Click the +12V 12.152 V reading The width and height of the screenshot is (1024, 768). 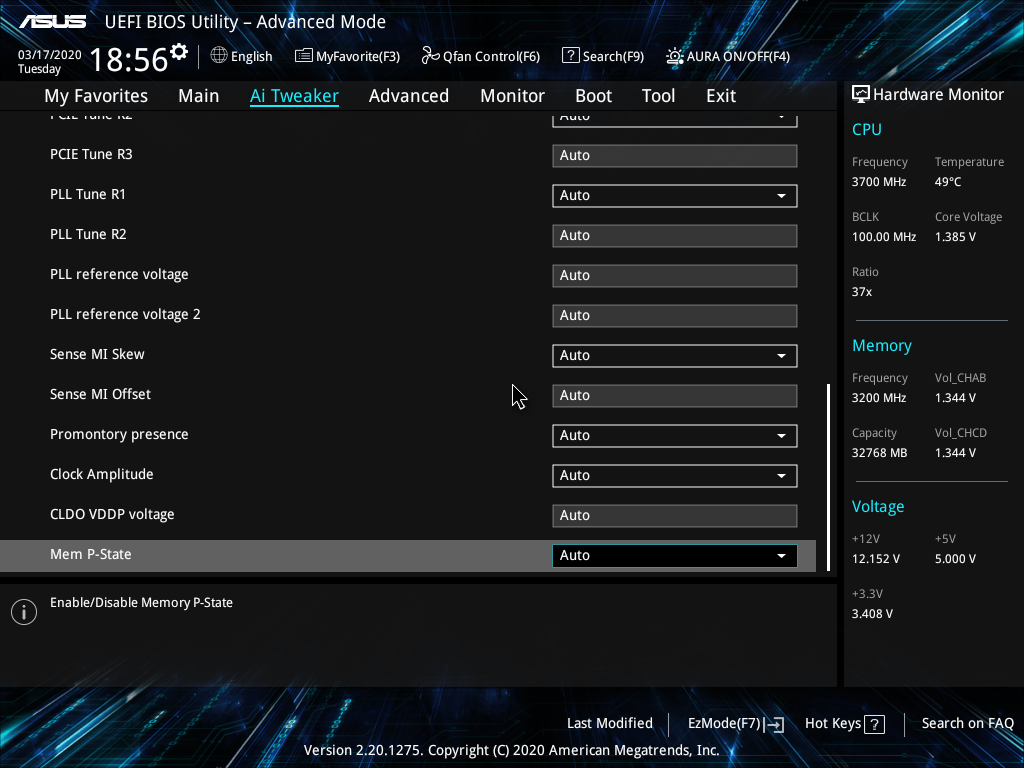pyautogui.click(x=876, y=560)
